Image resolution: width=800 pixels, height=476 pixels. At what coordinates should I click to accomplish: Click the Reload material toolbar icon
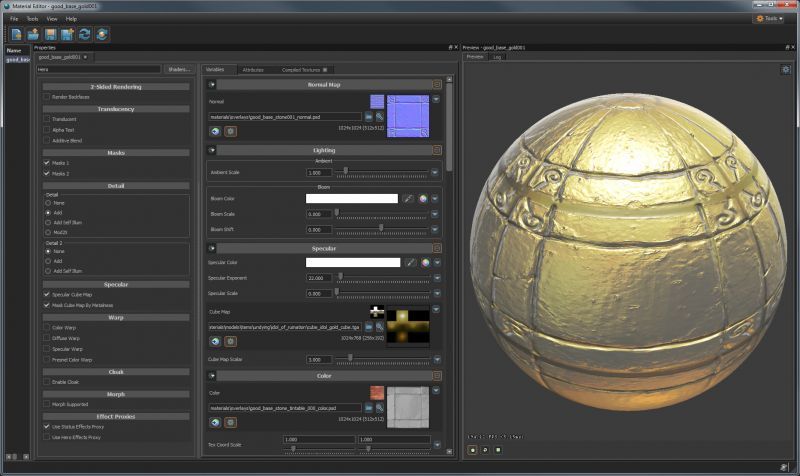pyautogui.click(x=85, y=34)
